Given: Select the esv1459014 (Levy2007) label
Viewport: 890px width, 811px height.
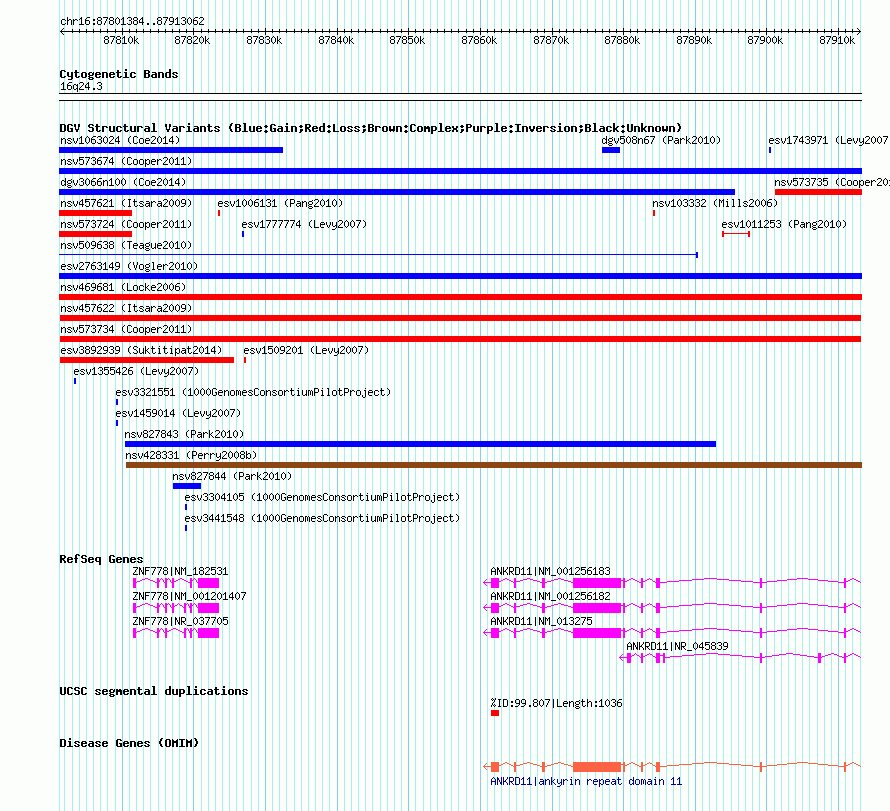Looking at the screenshot, I should click(x=178, y=413).
